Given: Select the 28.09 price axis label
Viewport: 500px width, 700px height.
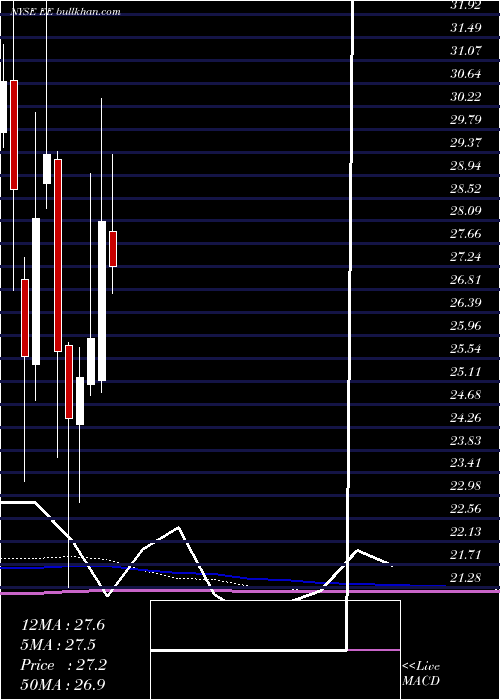Looking at the screenshot, I should click(x=466, y=211).
